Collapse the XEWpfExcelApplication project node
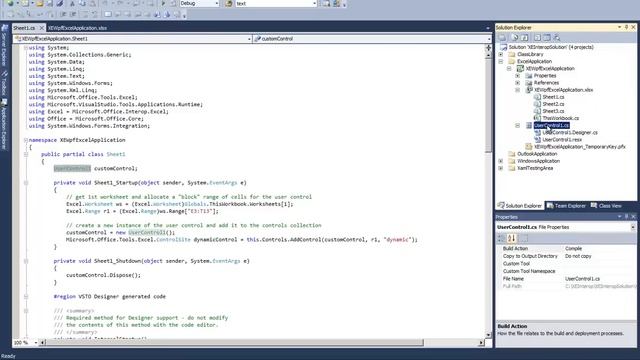The width and height of the screenshot is (640, 360). (509, 69)
